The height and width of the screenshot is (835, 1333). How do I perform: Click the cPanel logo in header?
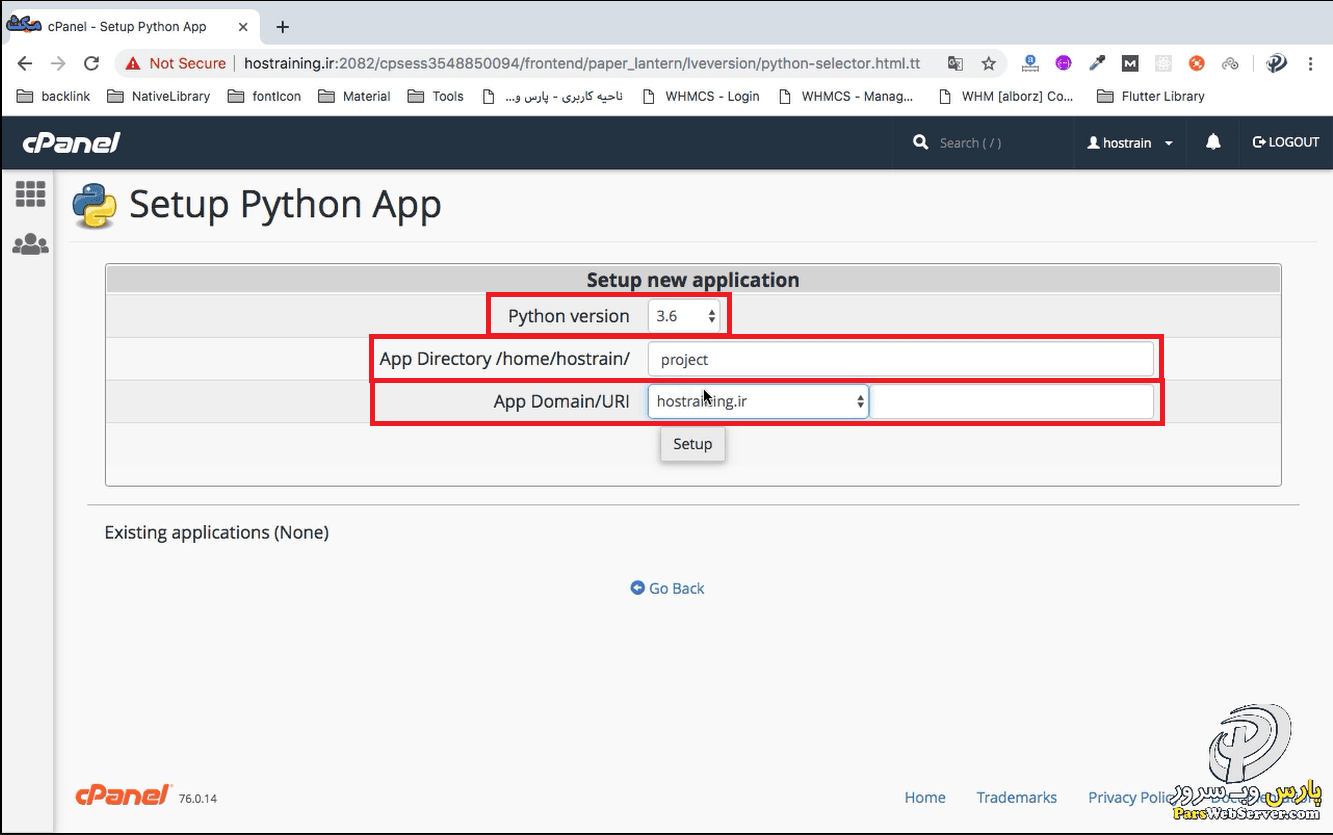(x=71, y=143)
